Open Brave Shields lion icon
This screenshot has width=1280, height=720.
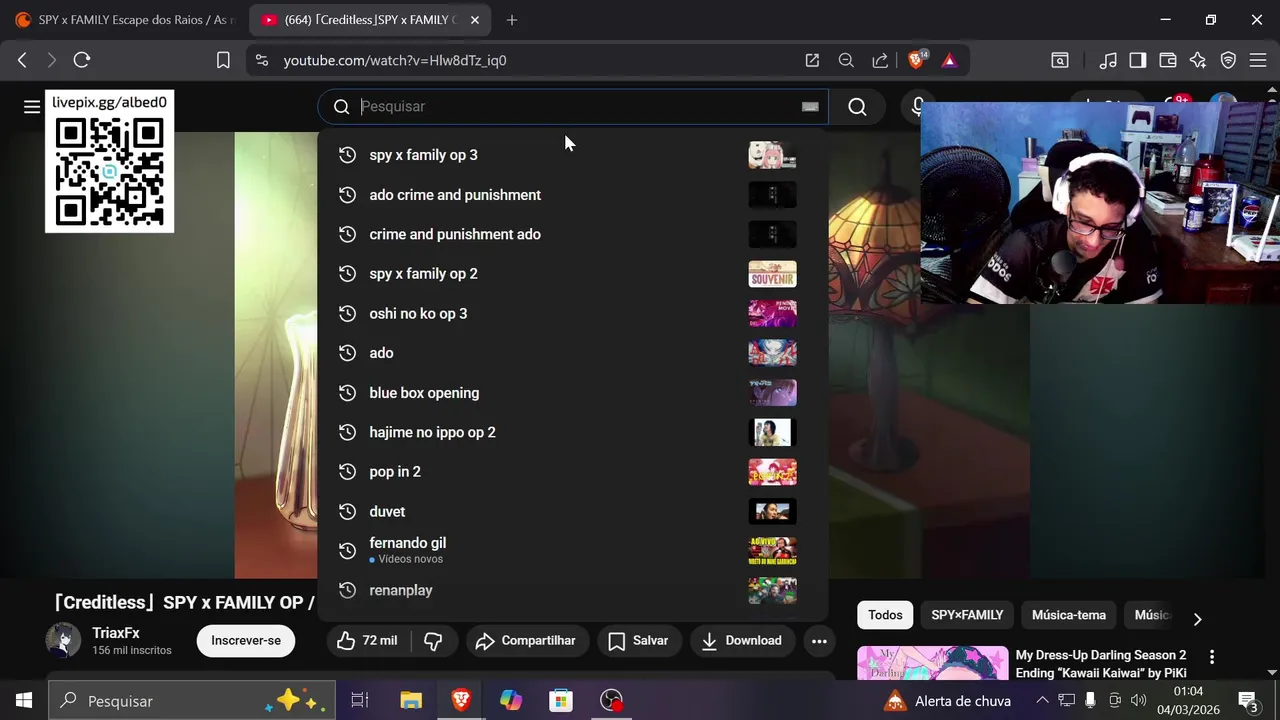coord(916,60)
